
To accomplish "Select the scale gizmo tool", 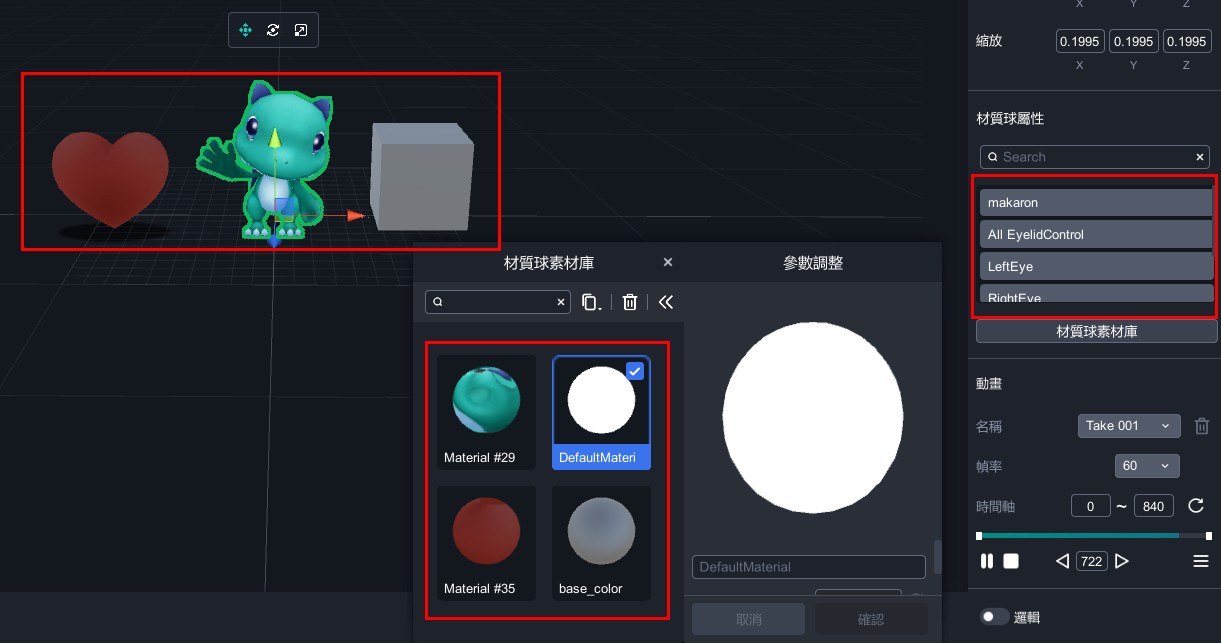I will click(x=301, y=30).
